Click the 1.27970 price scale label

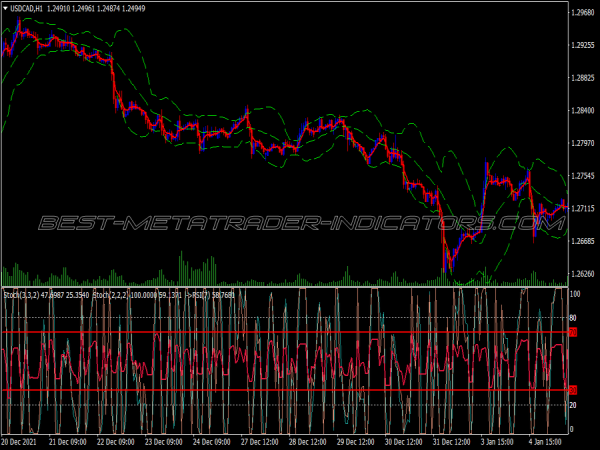[x=582, y=143]
